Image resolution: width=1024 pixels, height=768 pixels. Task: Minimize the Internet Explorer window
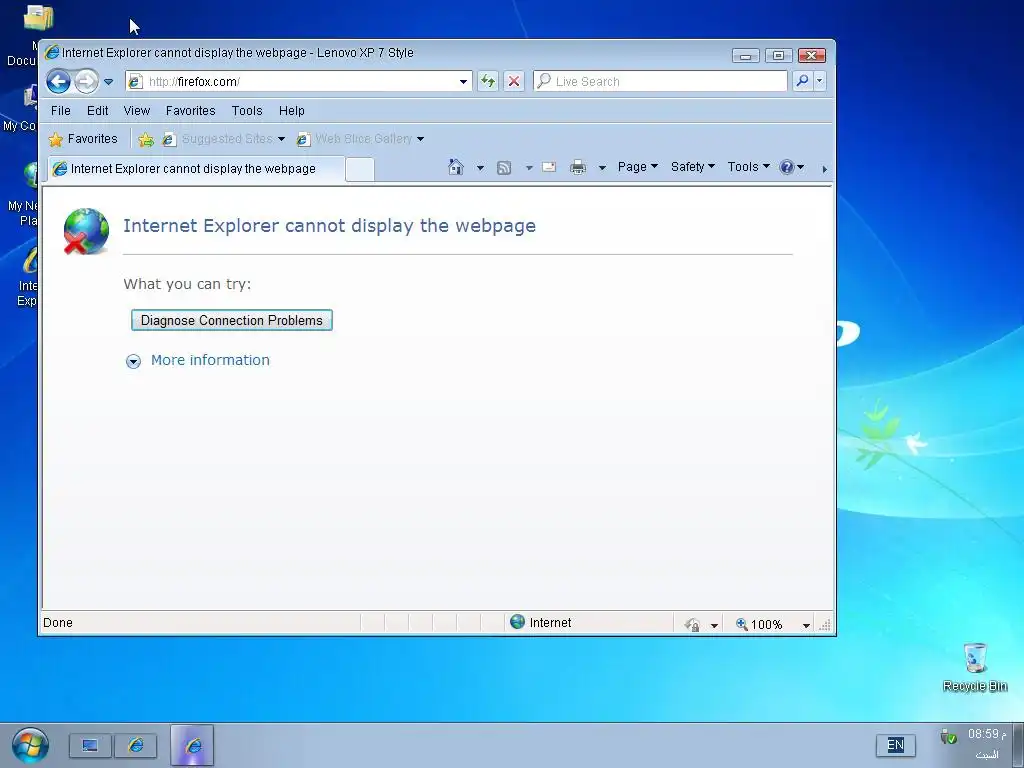(746, 56)
